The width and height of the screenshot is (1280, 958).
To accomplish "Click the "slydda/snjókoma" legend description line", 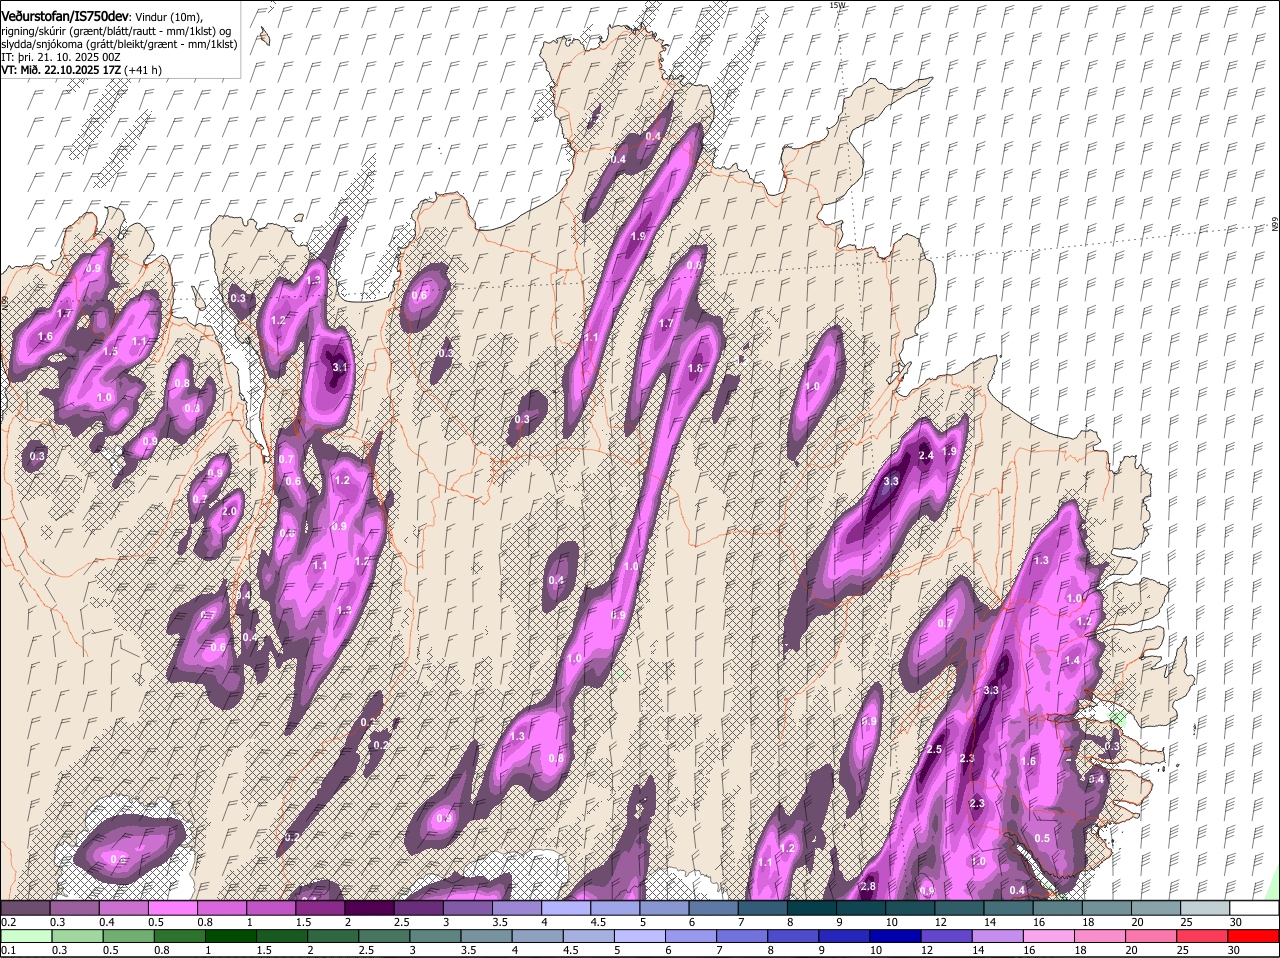I will (x=120, y=44).
